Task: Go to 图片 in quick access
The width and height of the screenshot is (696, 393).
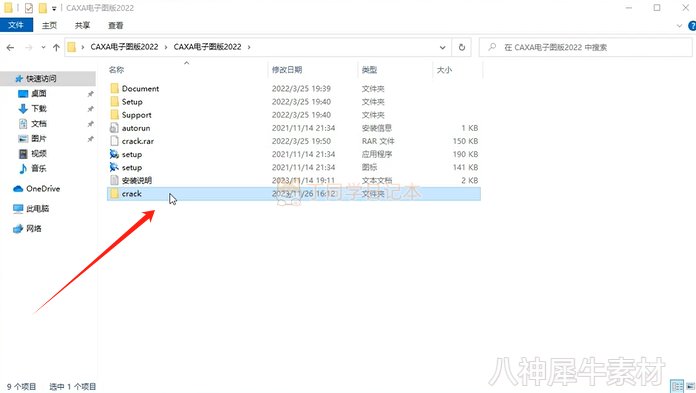Action: click(39, 139)
